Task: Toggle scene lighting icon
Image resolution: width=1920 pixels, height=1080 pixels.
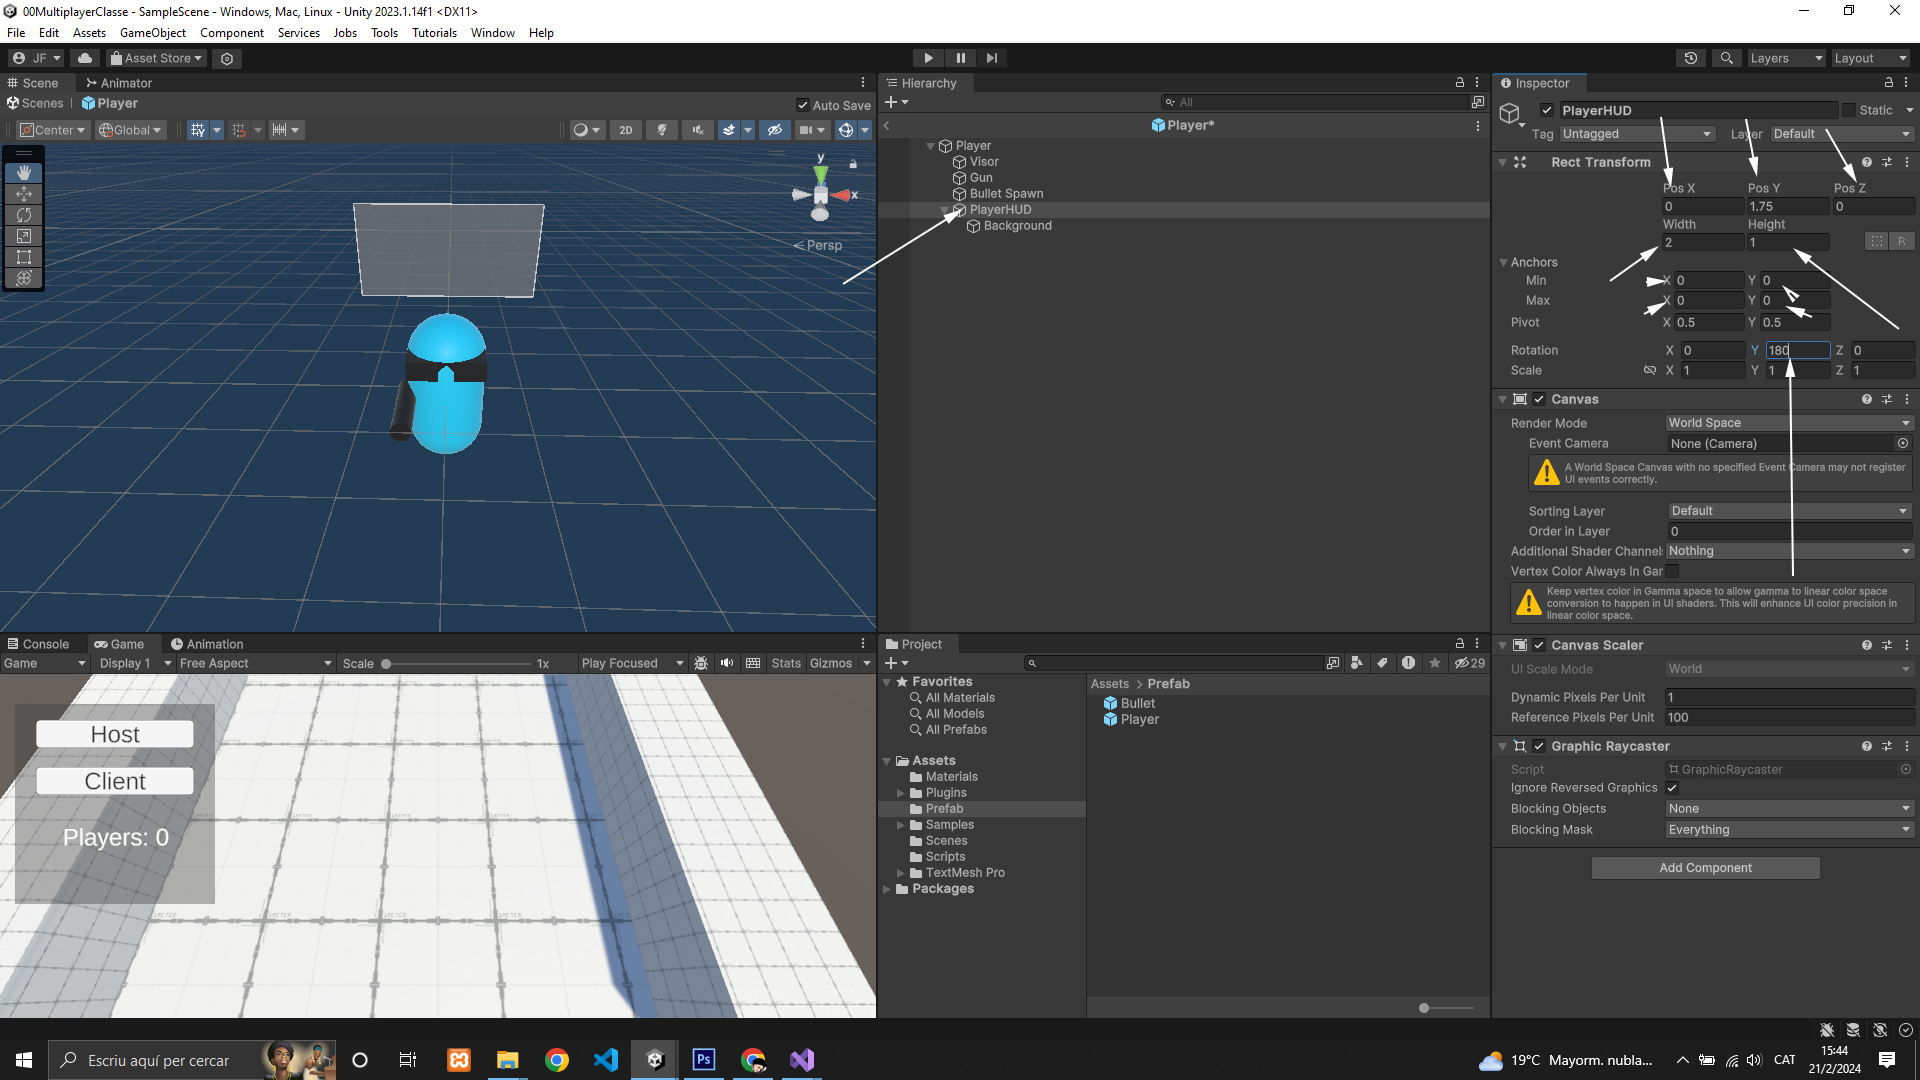Action: [661, 130]
